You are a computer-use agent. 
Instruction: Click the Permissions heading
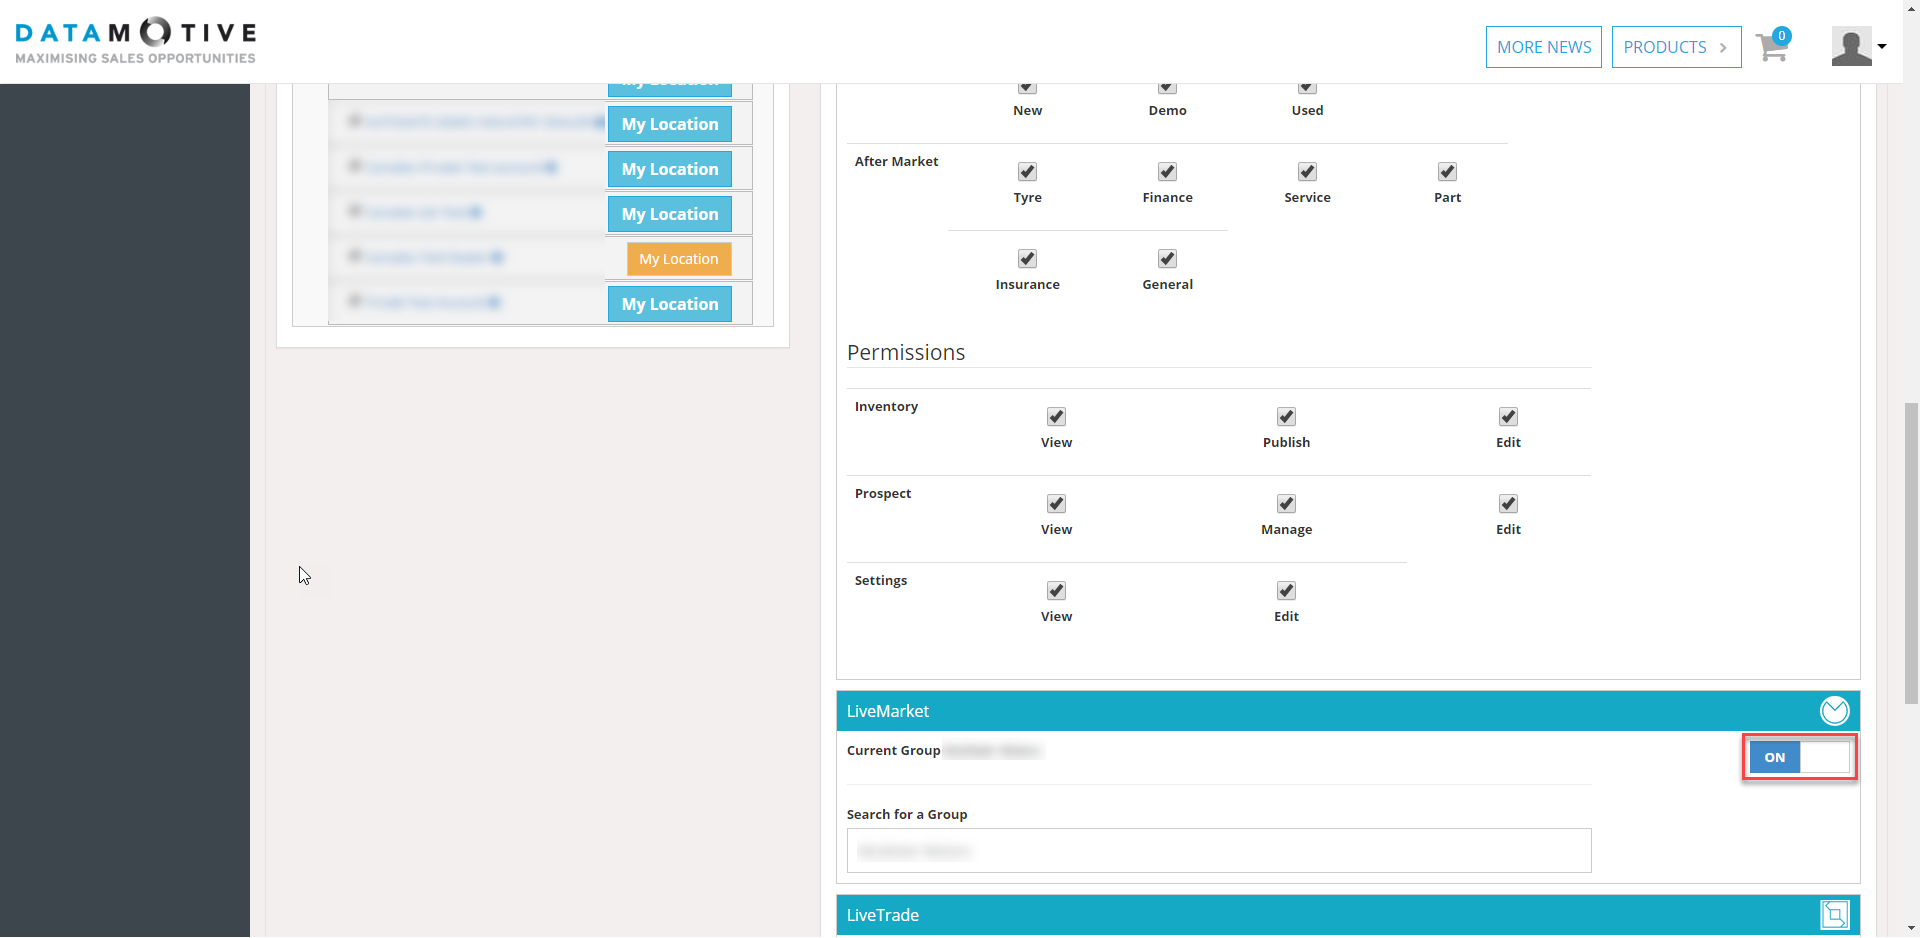click(906, 353)
